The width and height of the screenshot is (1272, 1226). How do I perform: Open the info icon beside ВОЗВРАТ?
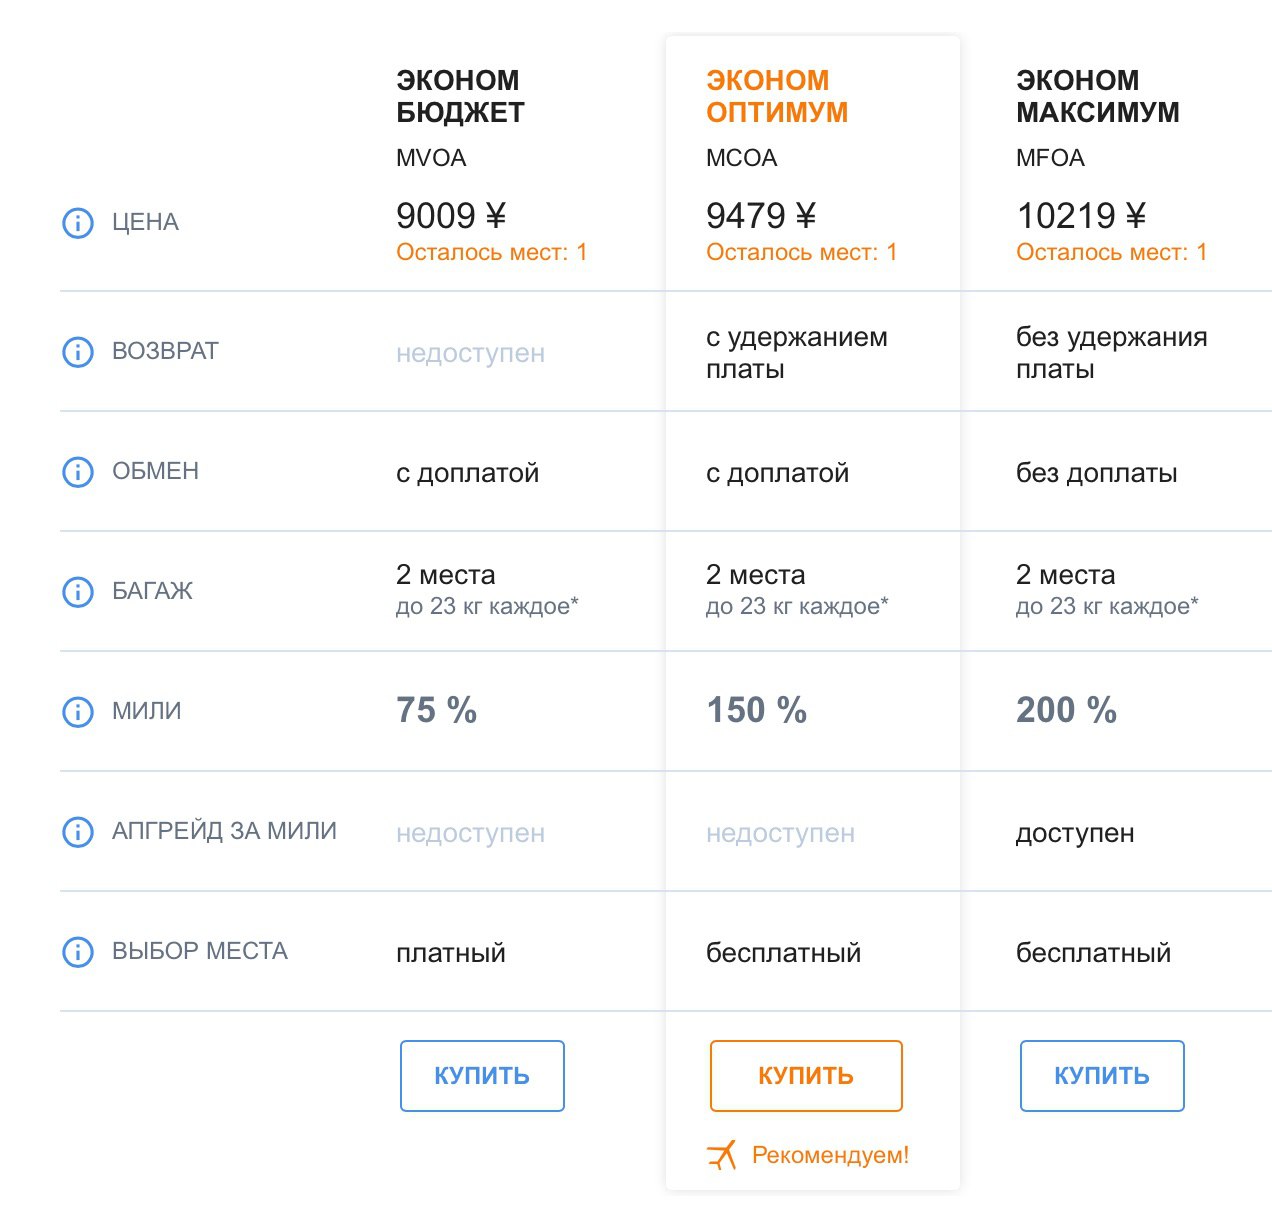[78, 351]
